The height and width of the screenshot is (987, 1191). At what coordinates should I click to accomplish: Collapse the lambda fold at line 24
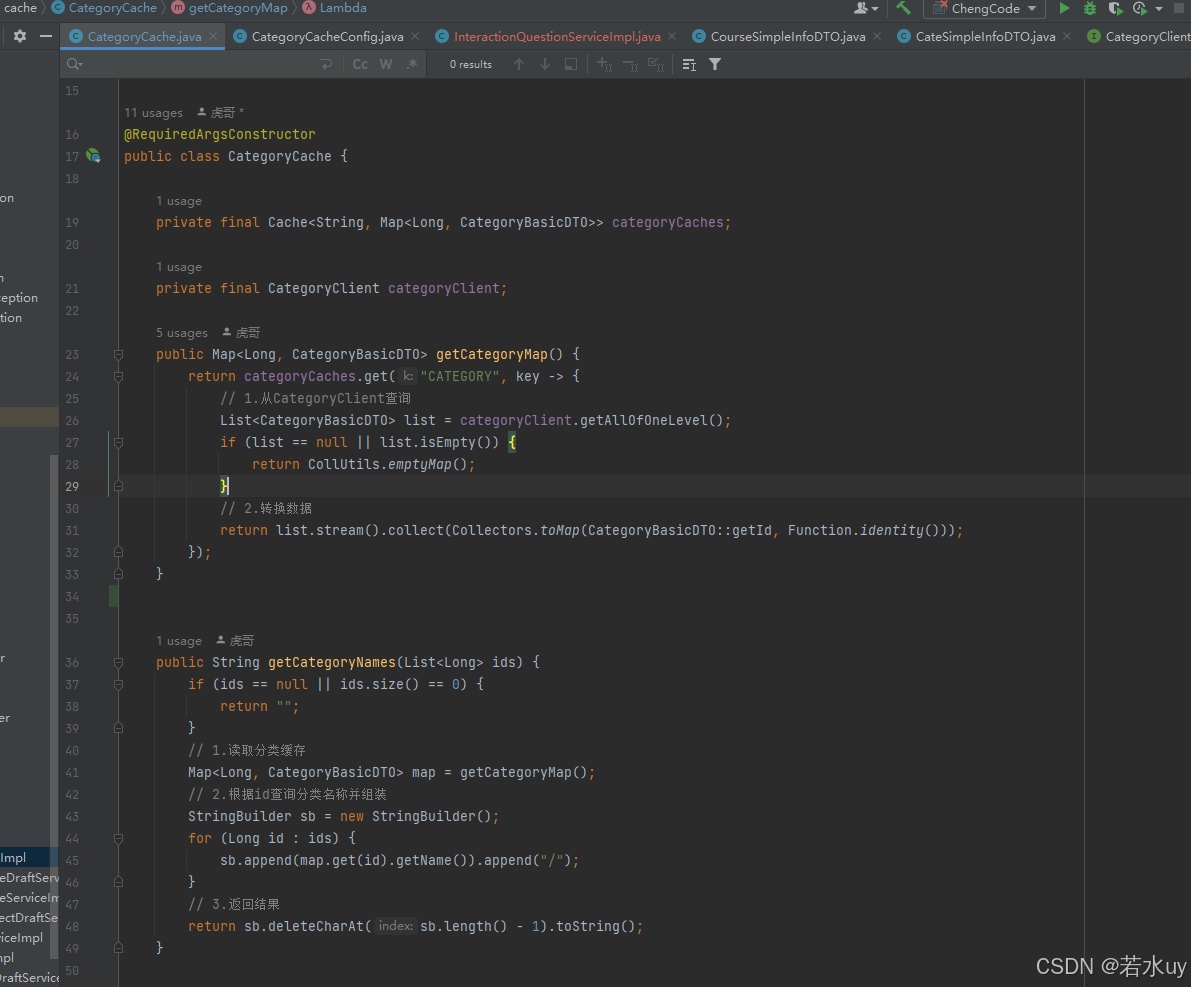[x=118, y=377]
